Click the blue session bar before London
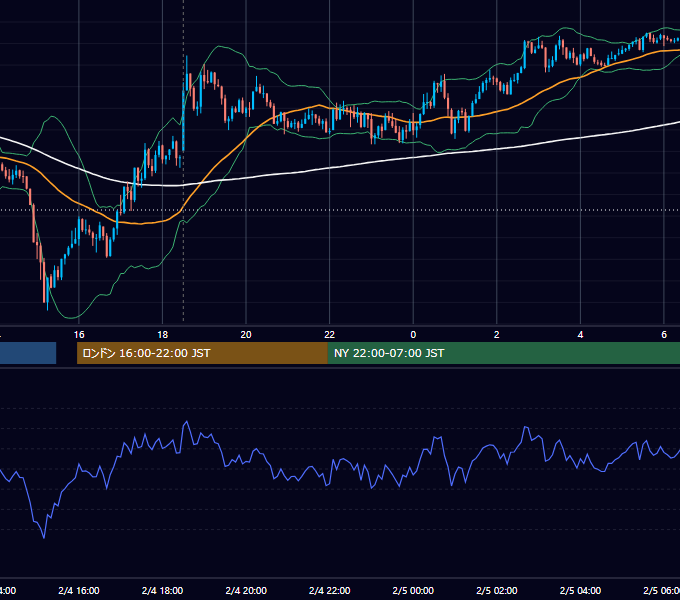 click(28, 353)
